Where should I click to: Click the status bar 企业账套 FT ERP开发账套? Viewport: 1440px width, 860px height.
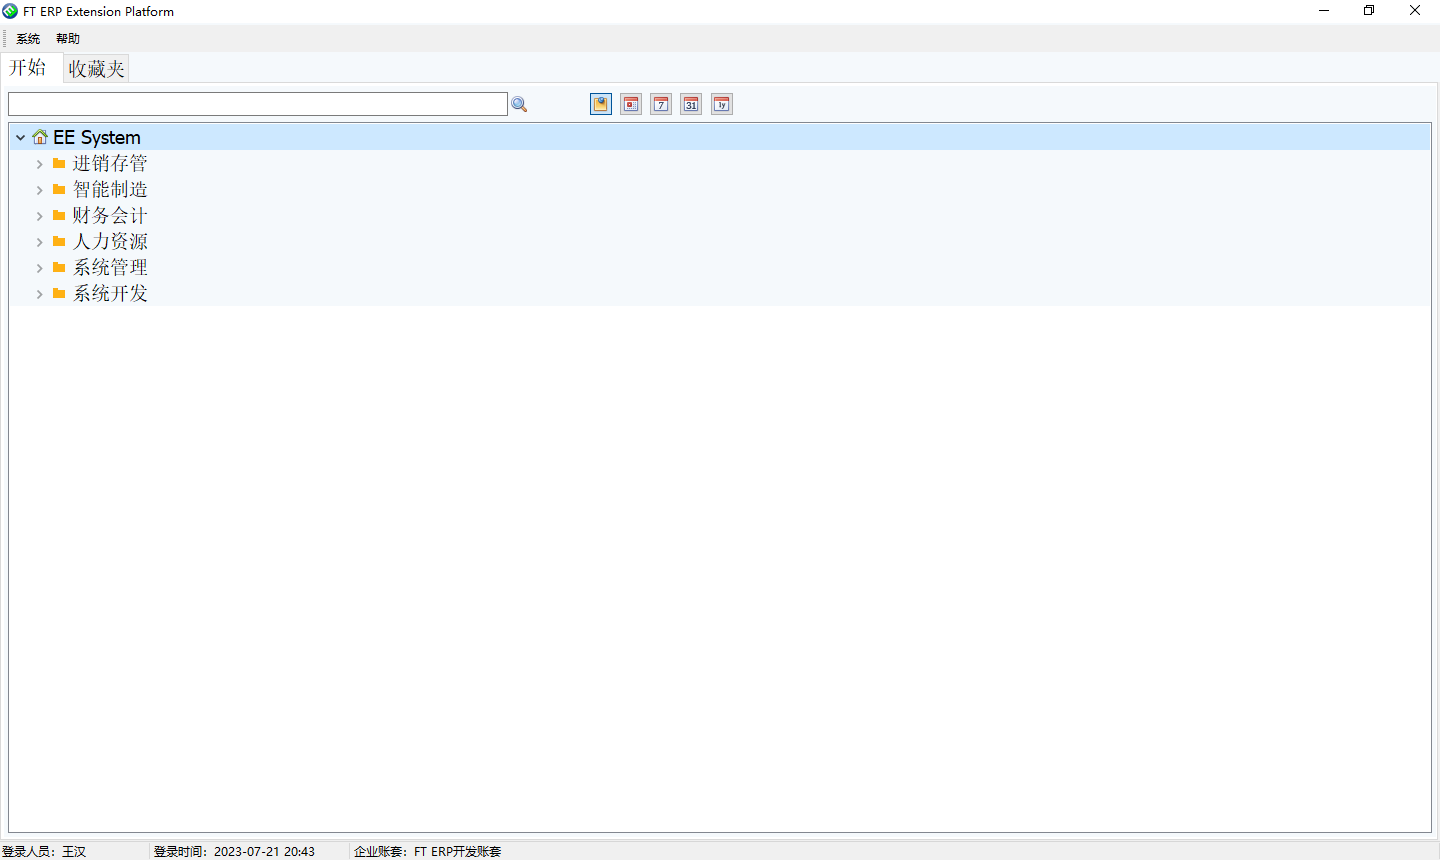(427, 852)
